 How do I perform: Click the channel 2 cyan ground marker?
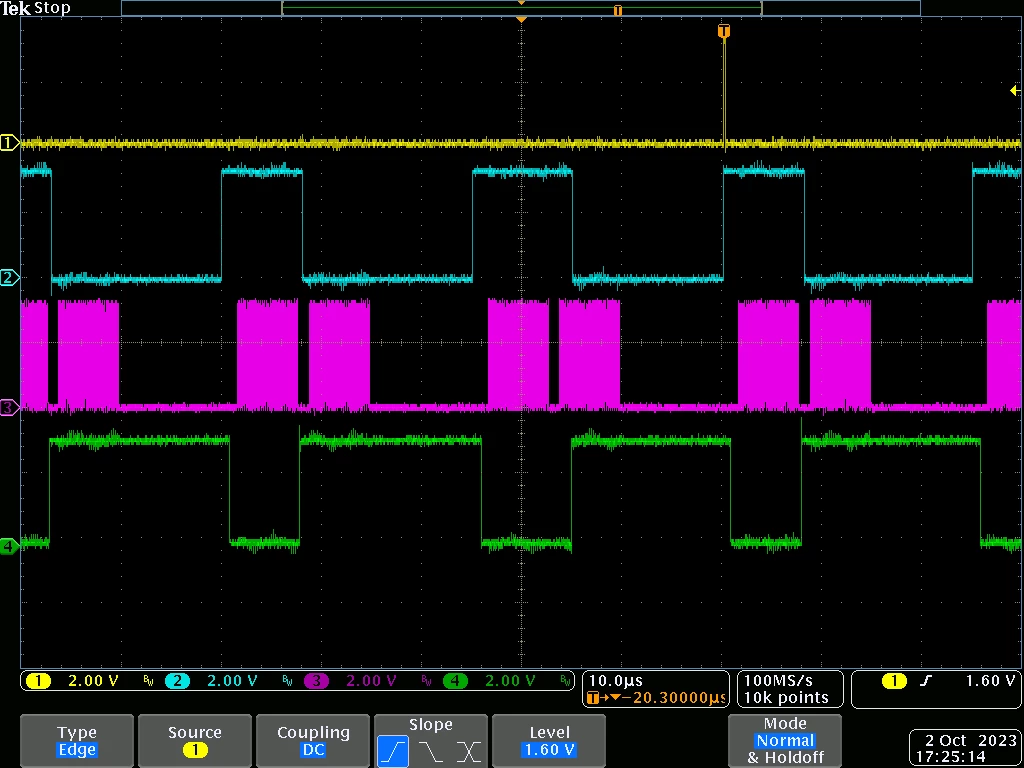pyautogui.click(x=9, y=278)
